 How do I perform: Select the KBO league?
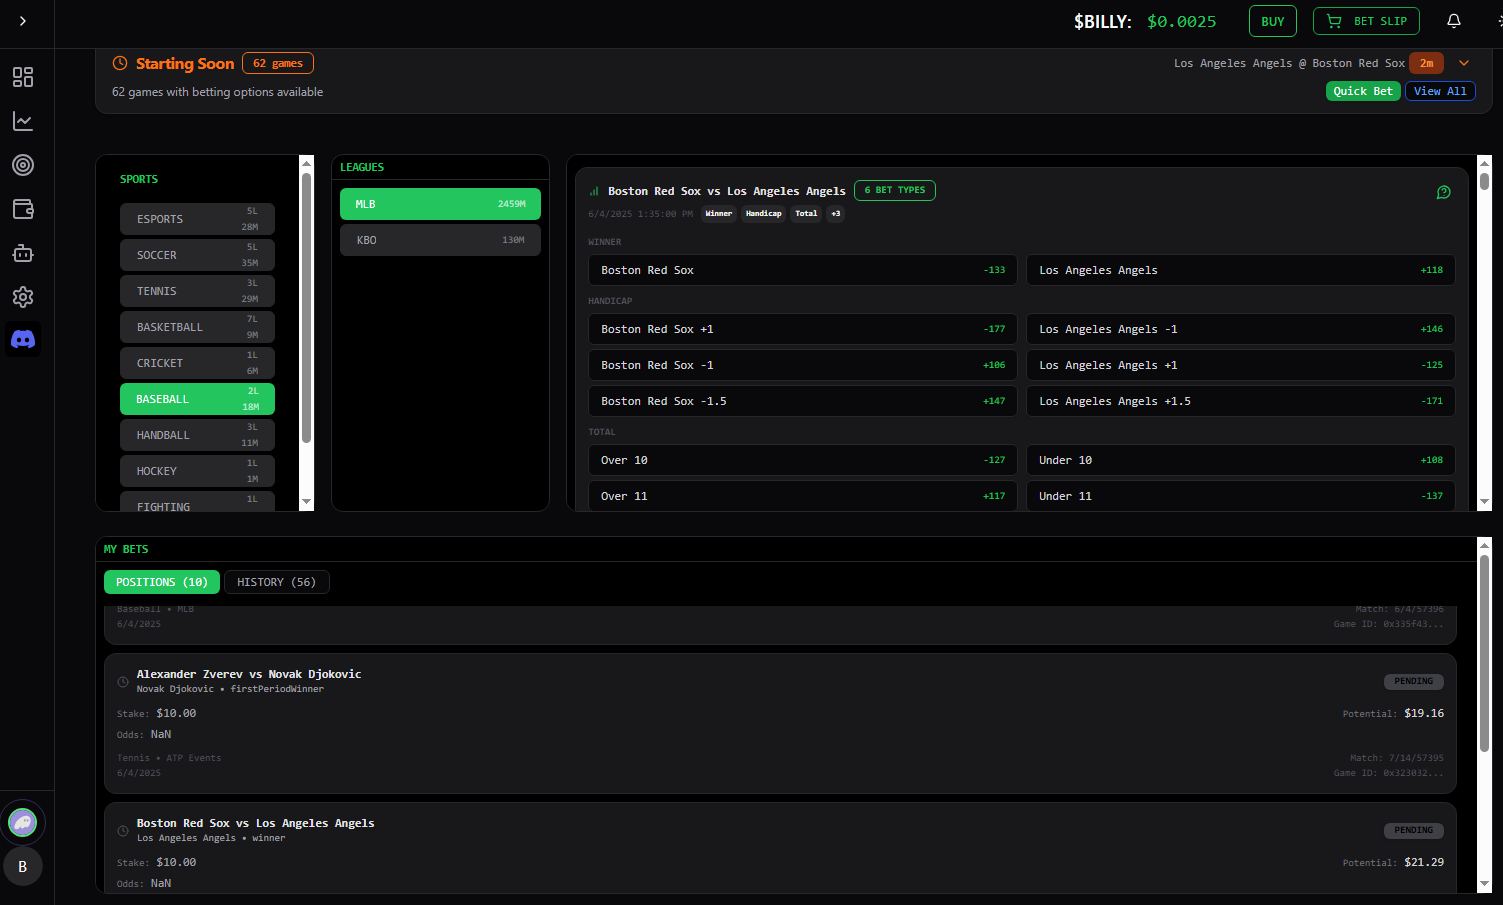[440, 240]
